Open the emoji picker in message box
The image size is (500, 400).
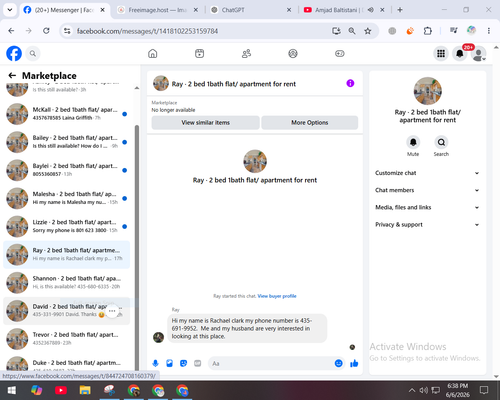click(x=338, y=363)
